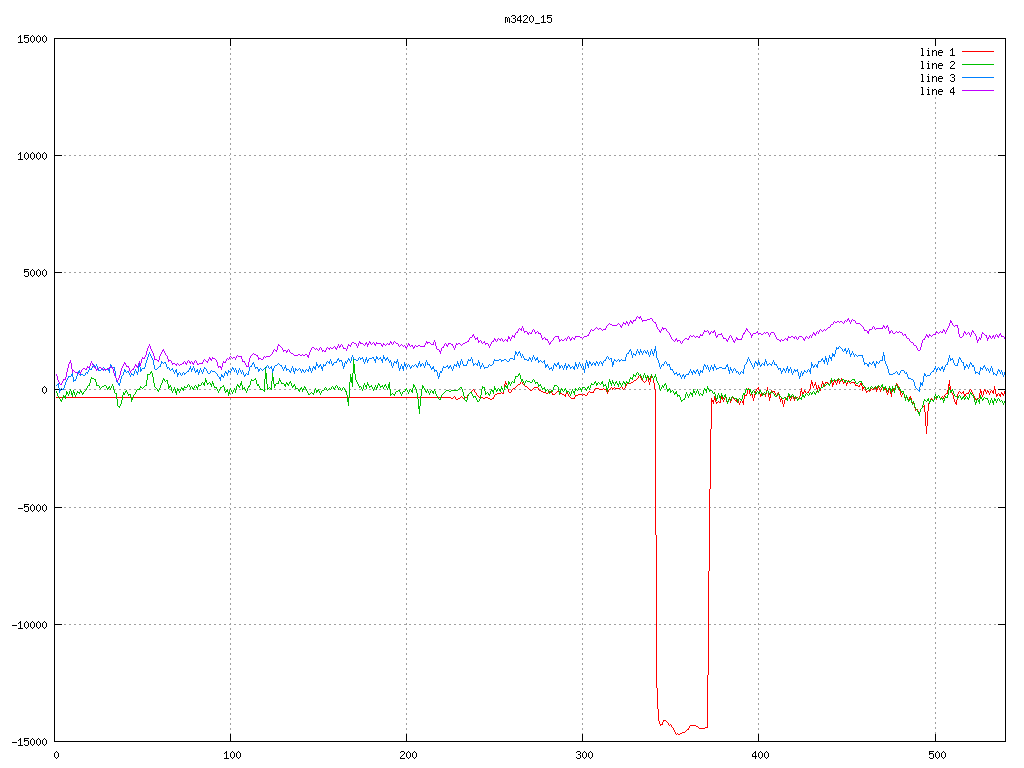Click the 'line 4' legend label
This screenshot has height=768, width=1024.
point(937,91)
